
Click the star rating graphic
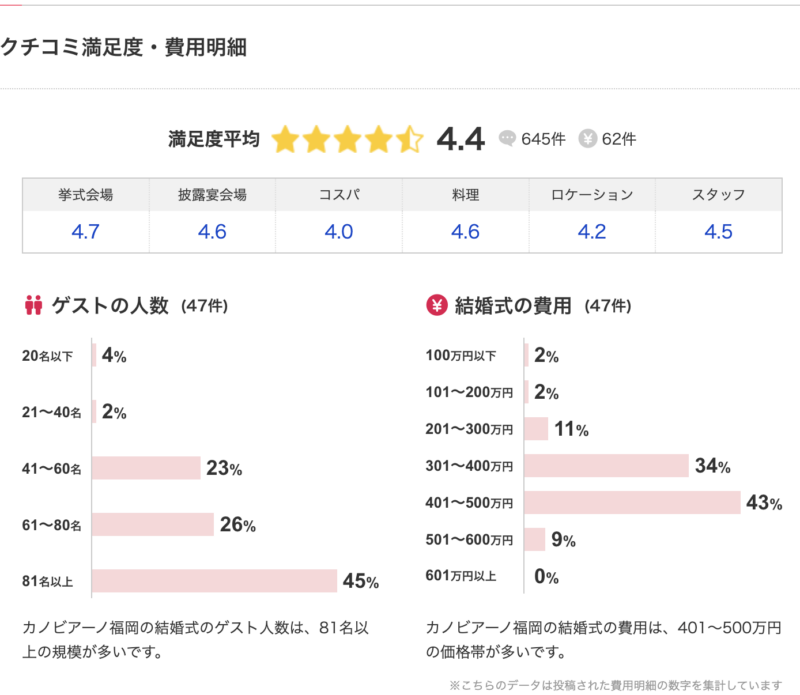pos(347,139)
